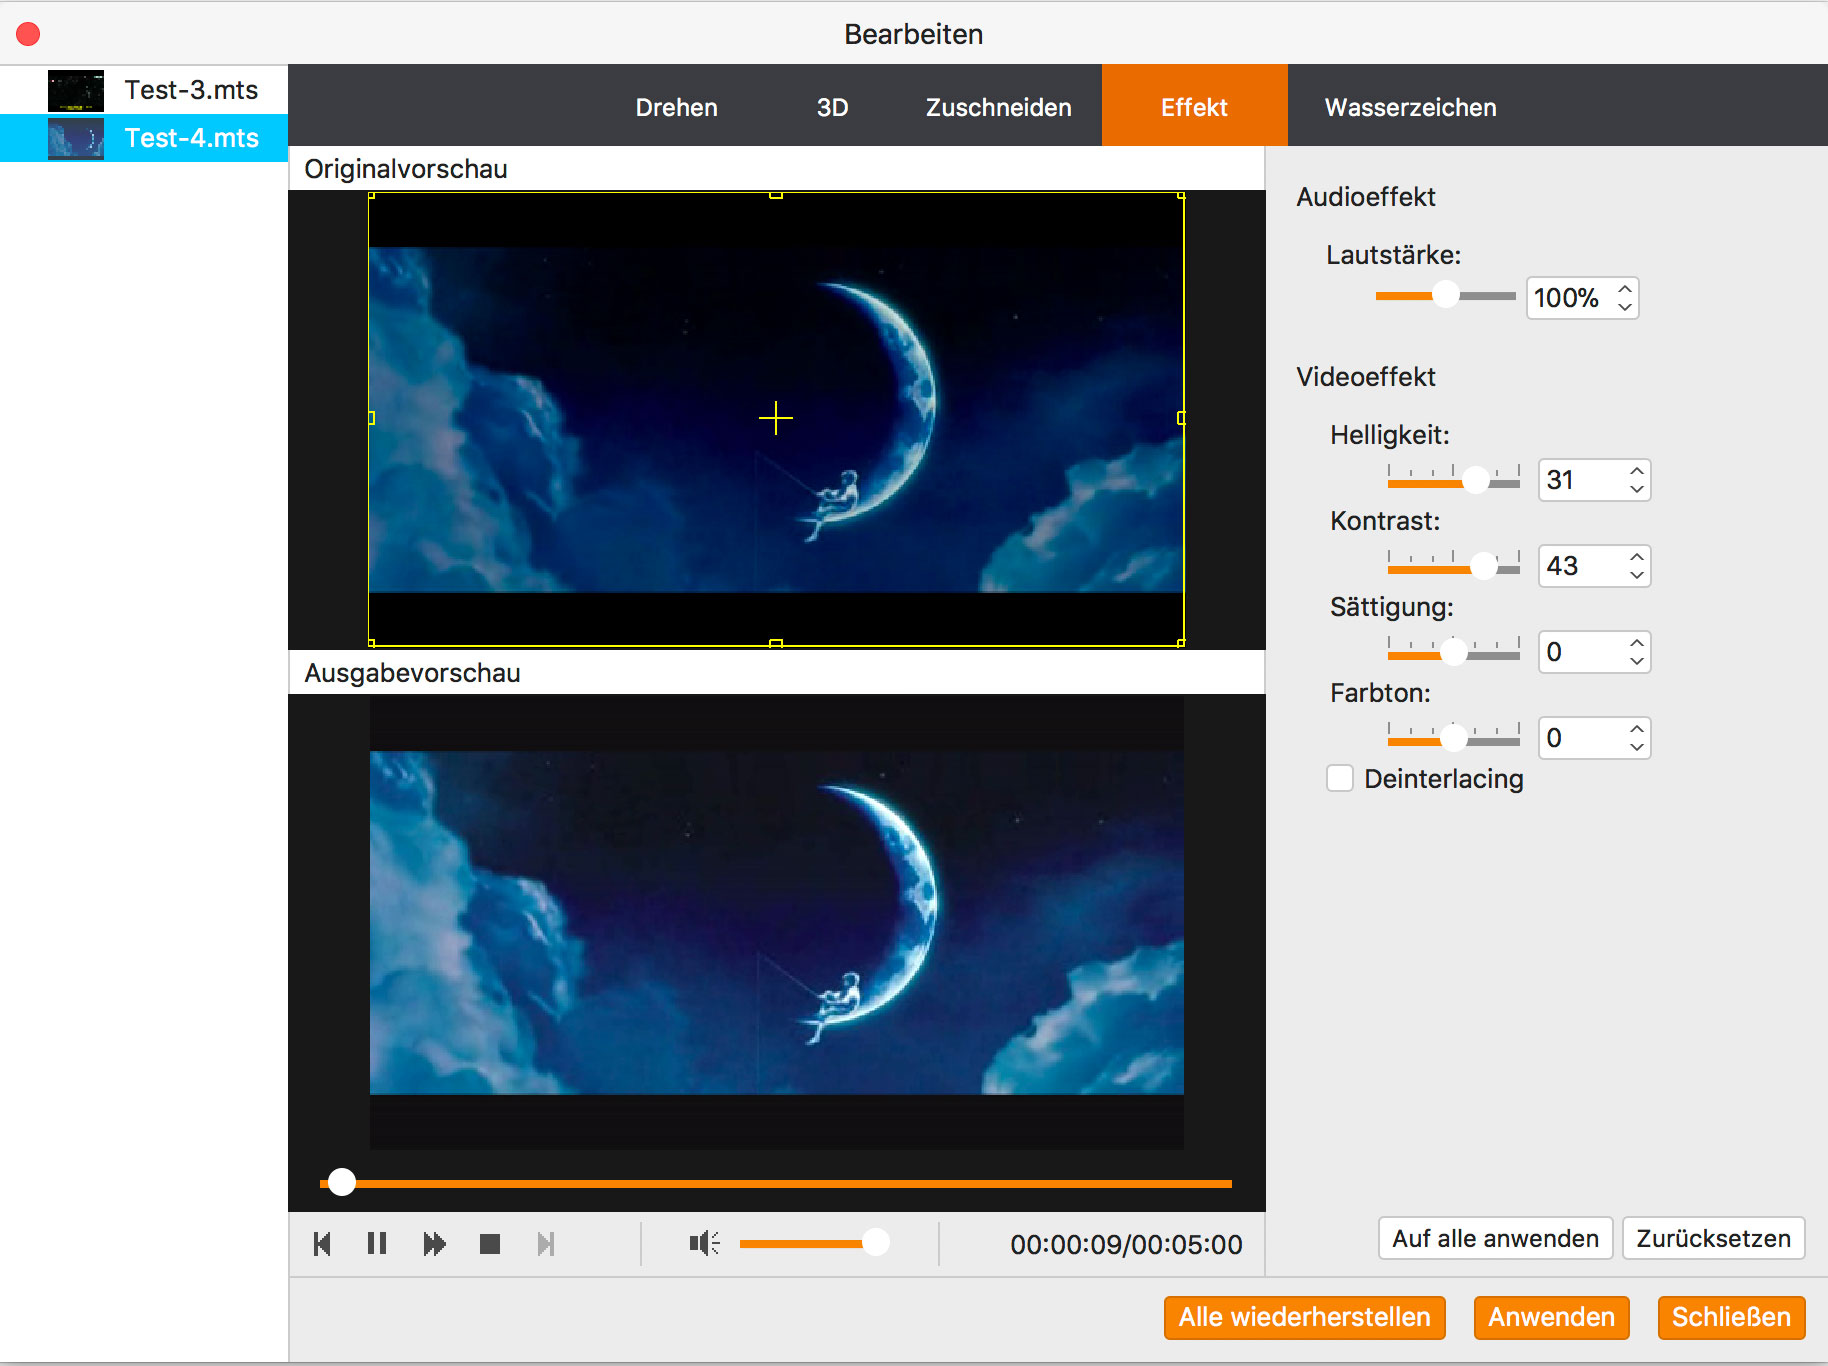
Task: Decrease Farbton value with down arrow
Action: 1637,747
